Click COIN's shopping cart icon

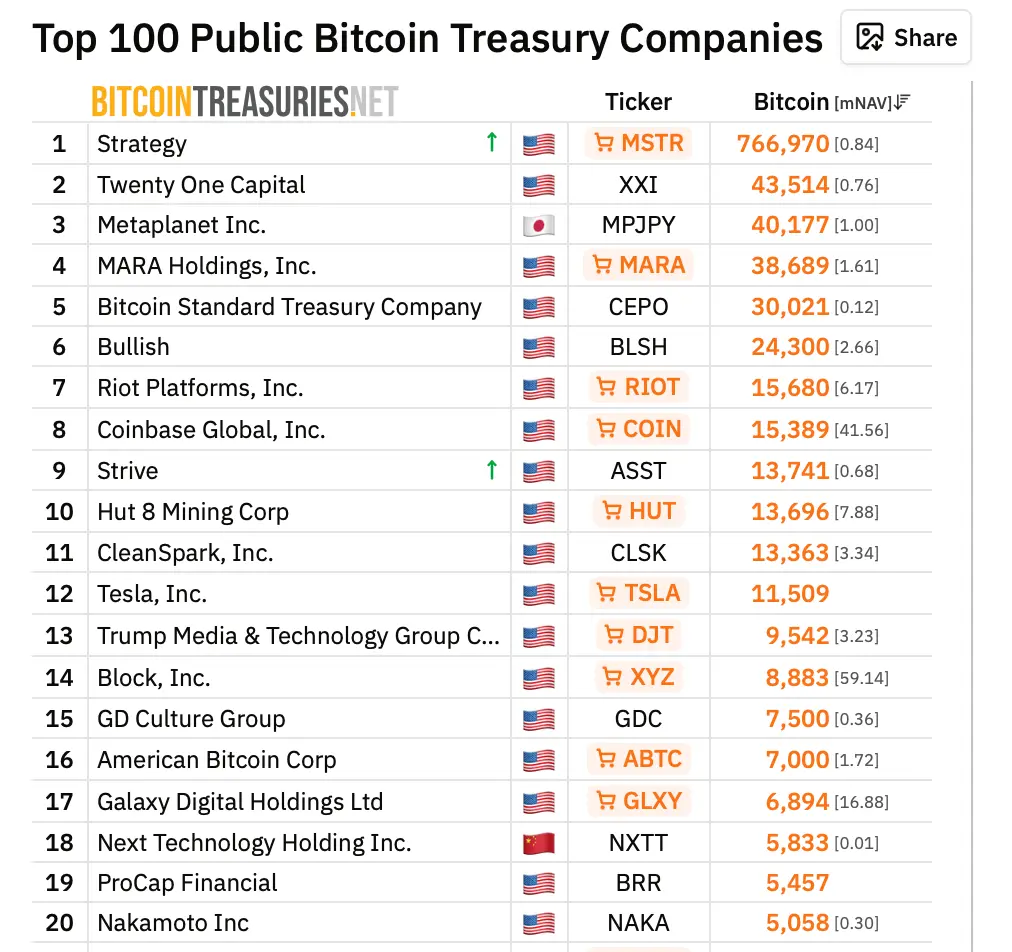coord(610,429)
